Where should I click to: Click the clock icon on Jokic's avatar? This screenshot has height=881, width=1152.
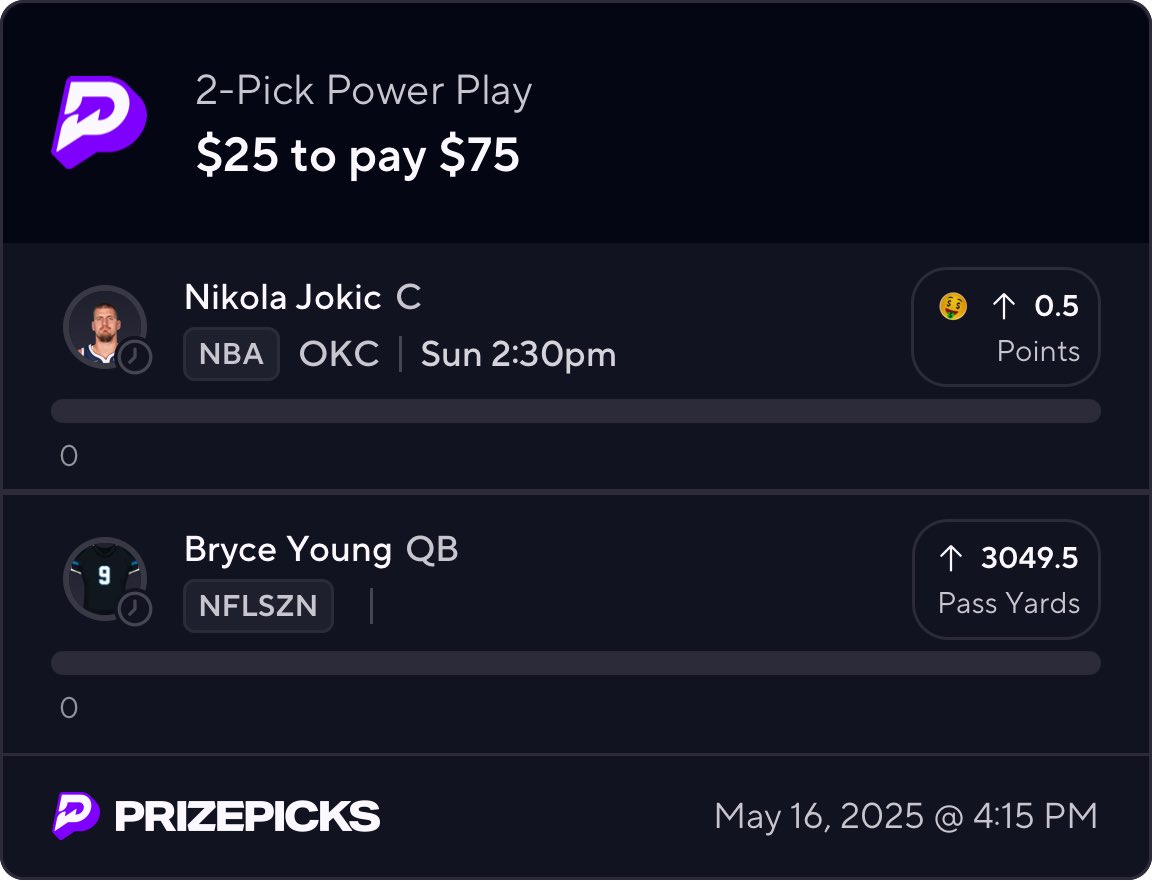tap(135, 356)
